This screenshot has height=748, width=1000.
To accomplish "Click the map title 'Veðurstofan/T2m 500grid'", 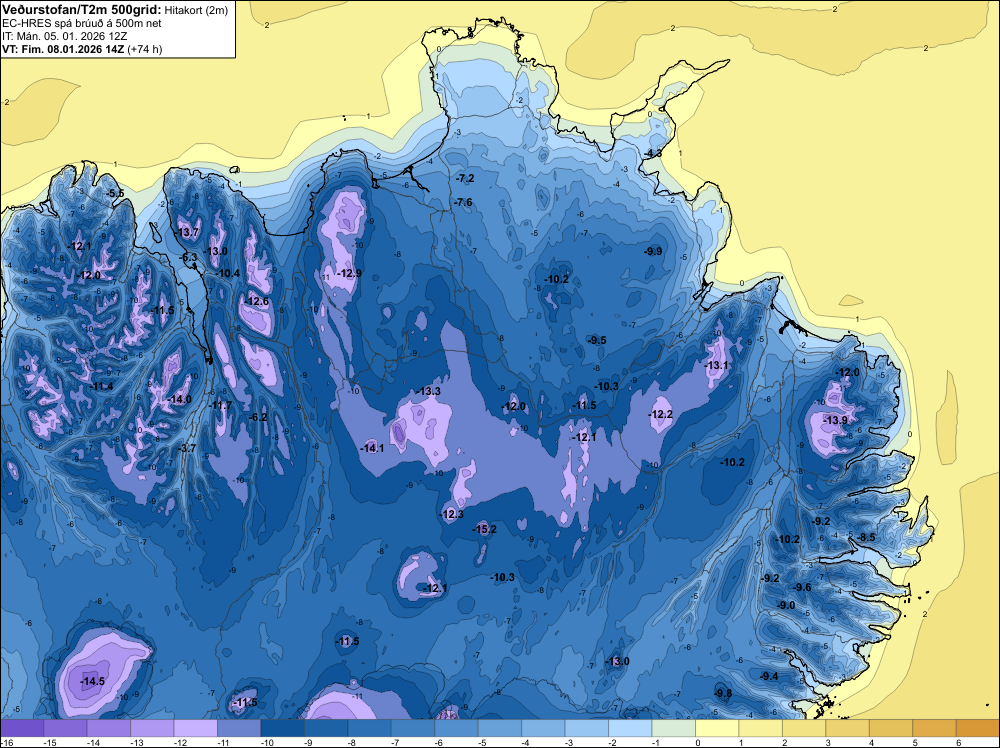I will tap(81, 9).
